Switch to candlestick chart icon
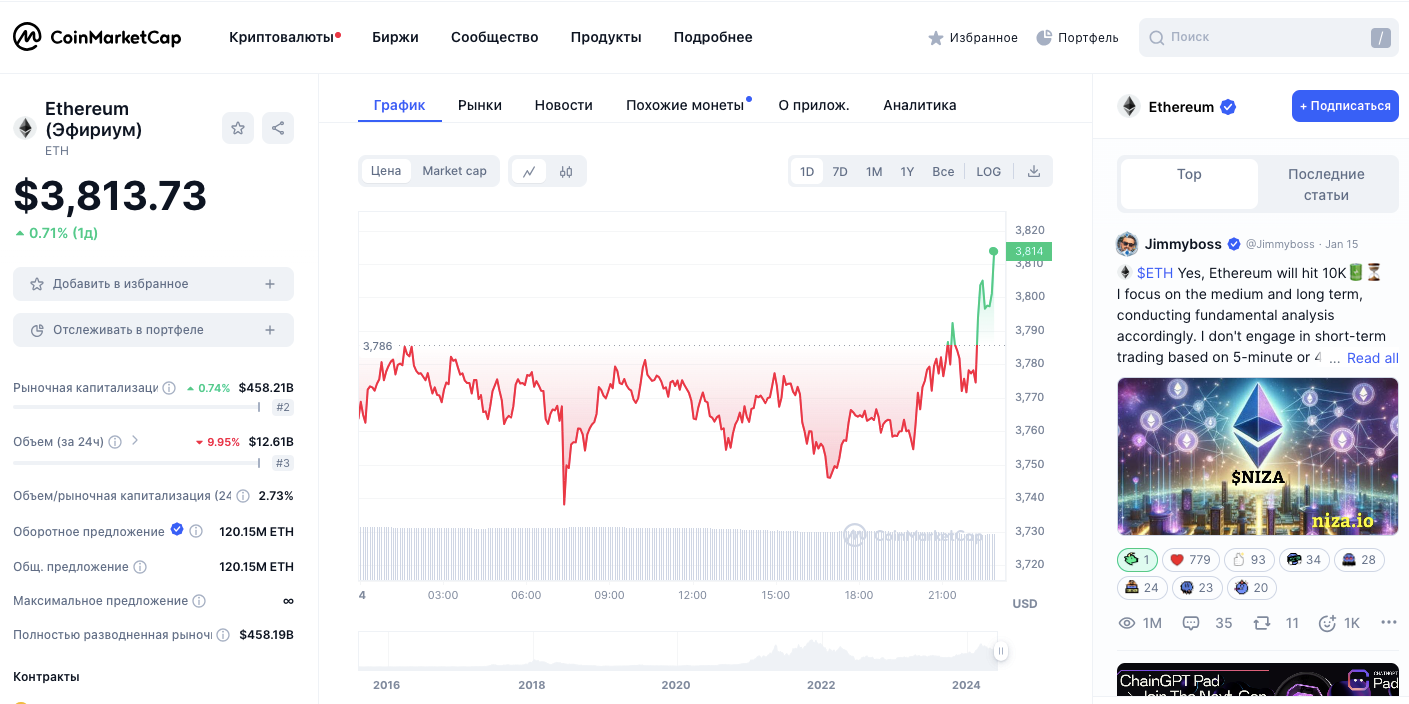Image resolution: width=1409 pixels, height=704 pixels. pyautogui.click(x=566, y=171)
